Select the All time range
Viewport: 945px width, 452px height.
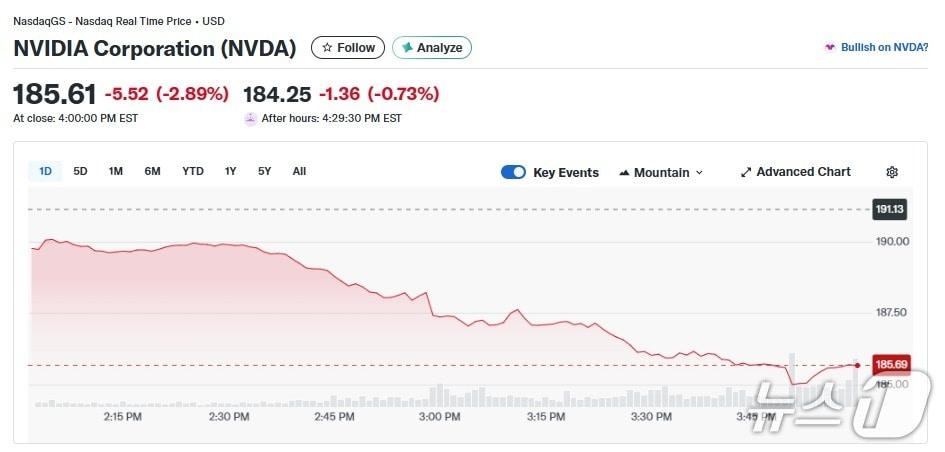[299, 171]
